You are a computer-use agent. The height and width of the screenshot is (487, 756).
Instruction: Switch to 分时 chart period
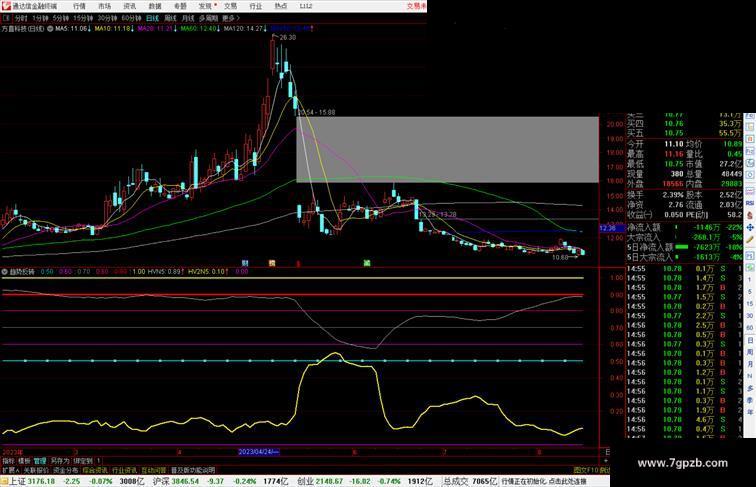21,18
